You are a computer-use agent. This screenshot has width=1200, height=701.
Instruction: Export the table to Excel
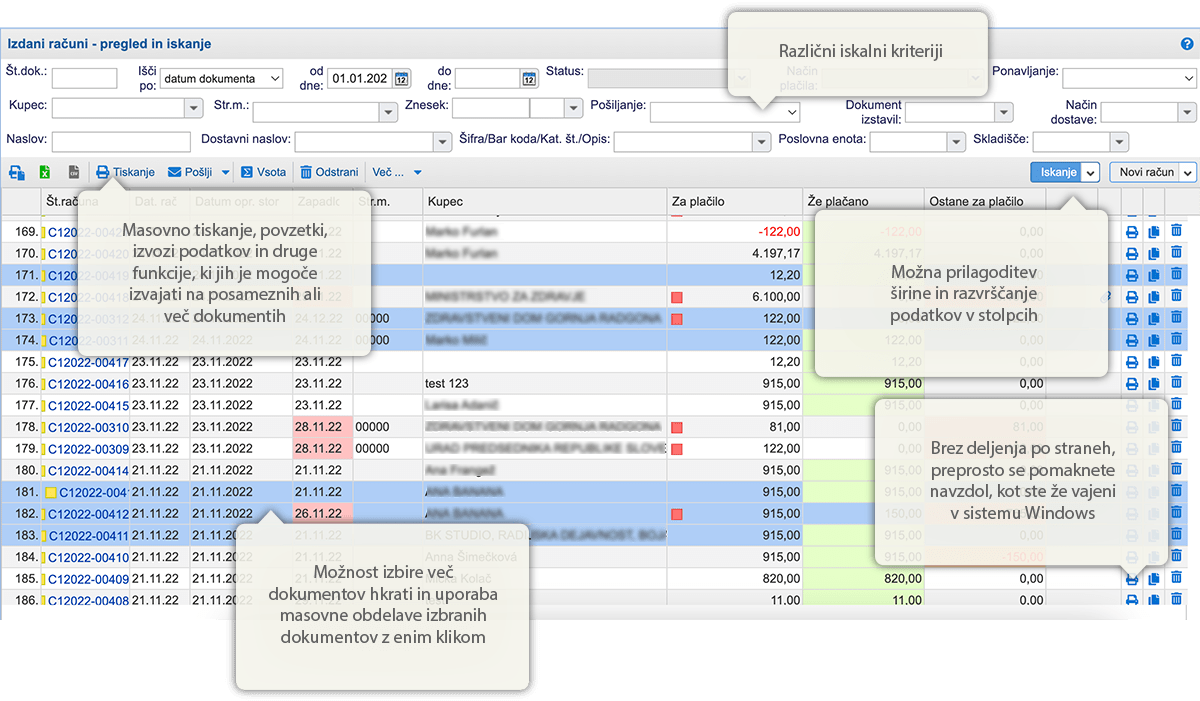(x=43, y=171)
